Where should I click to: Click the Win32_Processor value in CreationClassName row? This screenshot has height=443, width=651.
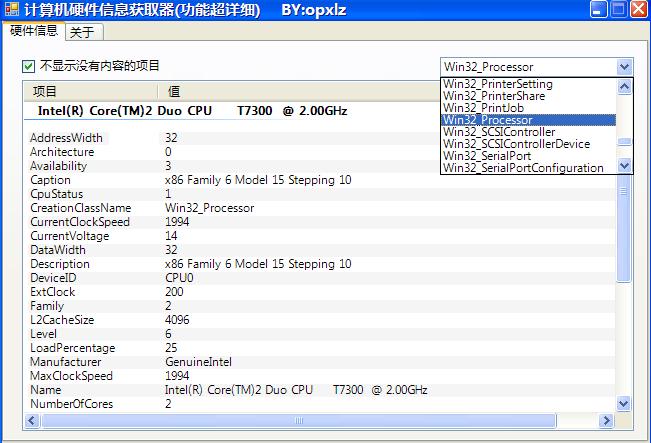tap(210, 208)
